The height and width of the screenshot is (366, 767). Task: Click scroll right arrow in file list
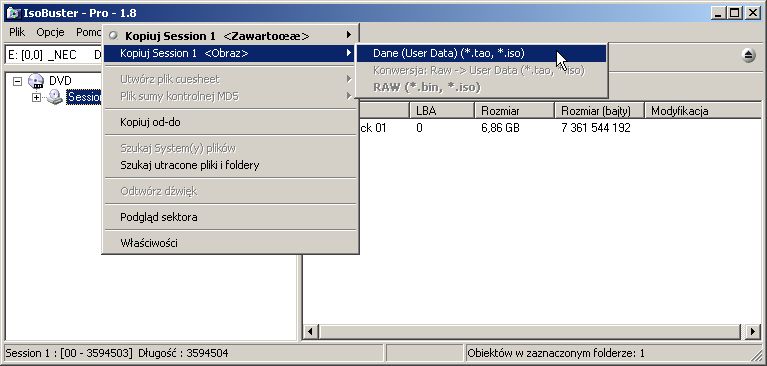coord(754,332)
